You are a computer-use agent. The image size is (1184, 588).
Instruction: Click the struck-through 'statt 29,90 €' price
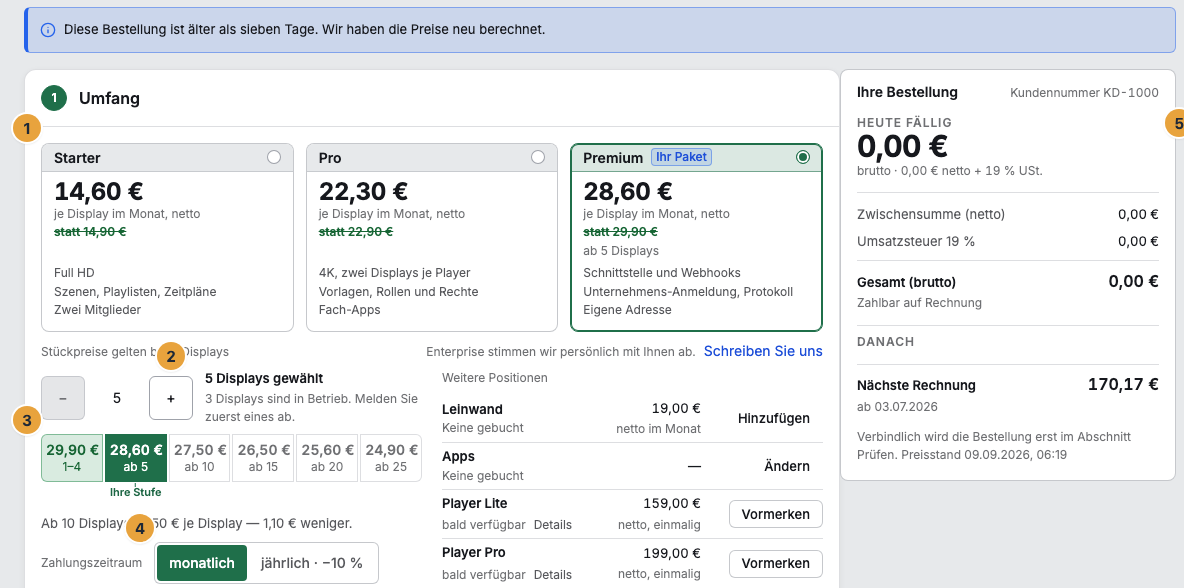[621, 232]
